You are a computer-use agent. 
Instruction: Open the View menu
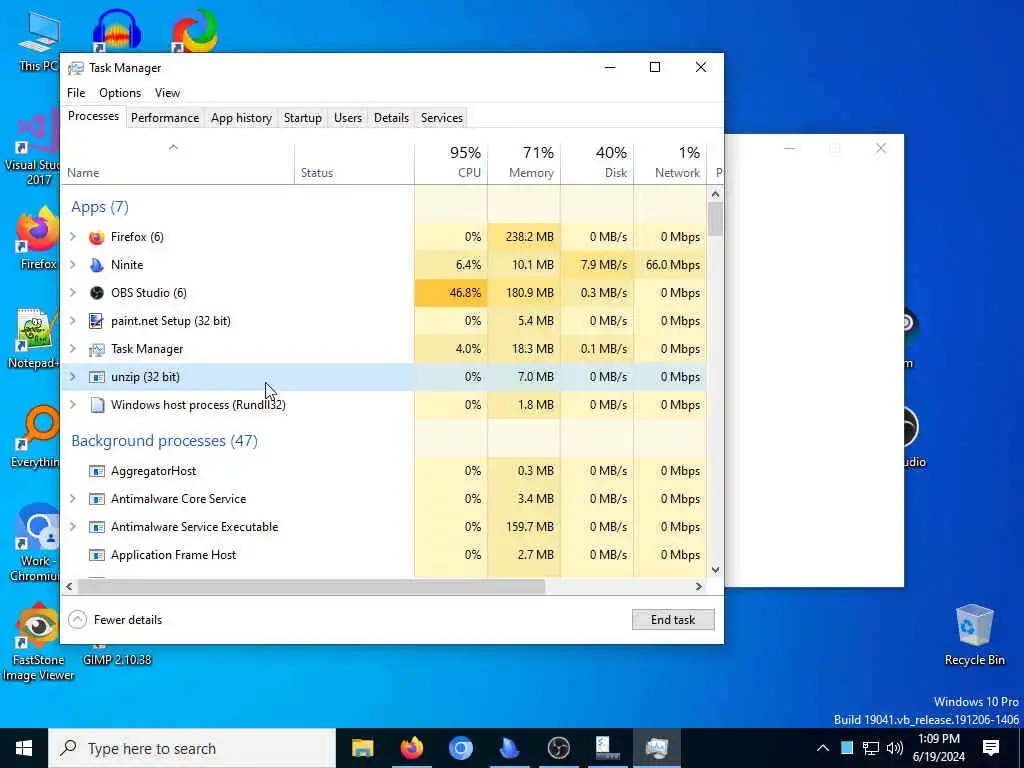[167, 93]
